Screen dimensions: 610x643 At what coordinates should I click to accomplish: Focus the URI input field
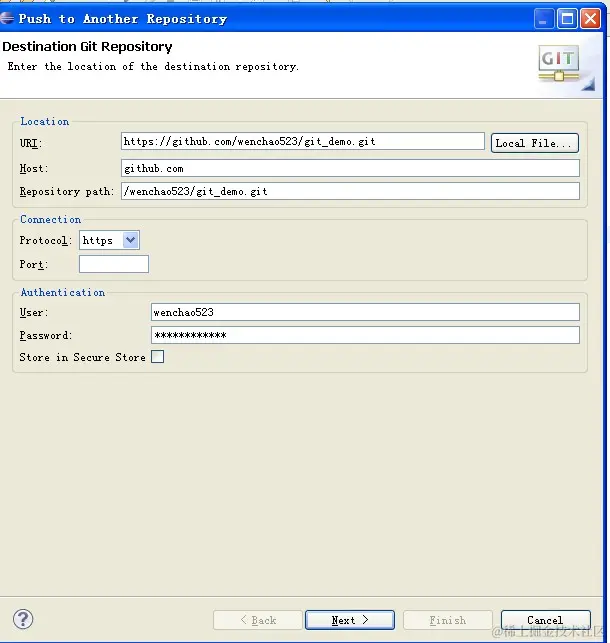point(303,141)
